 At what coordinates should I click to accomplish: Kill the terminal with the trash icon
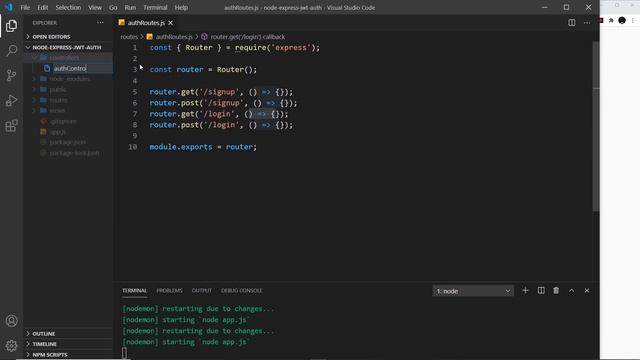coord(556,291)
